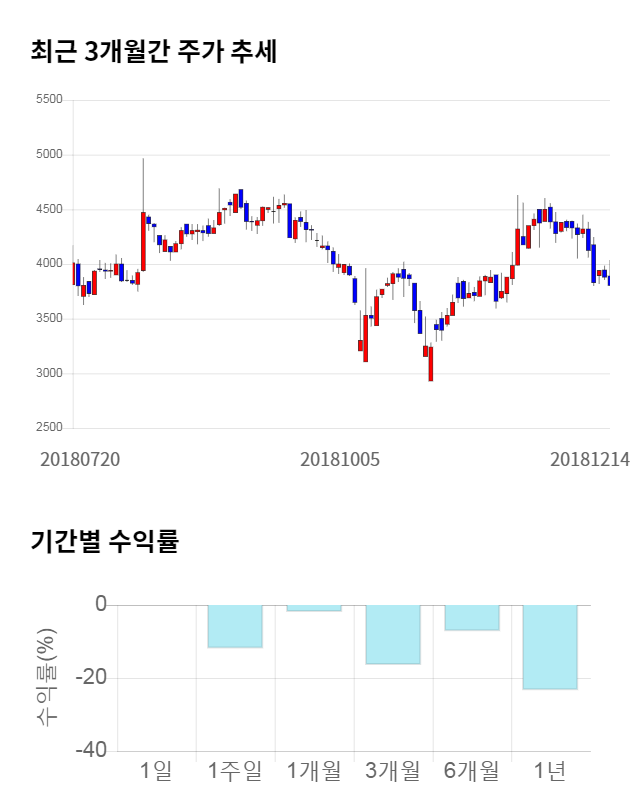The image size is (640, 810).
Task: Select the 6개월 axis label
Action: point(472,771)
